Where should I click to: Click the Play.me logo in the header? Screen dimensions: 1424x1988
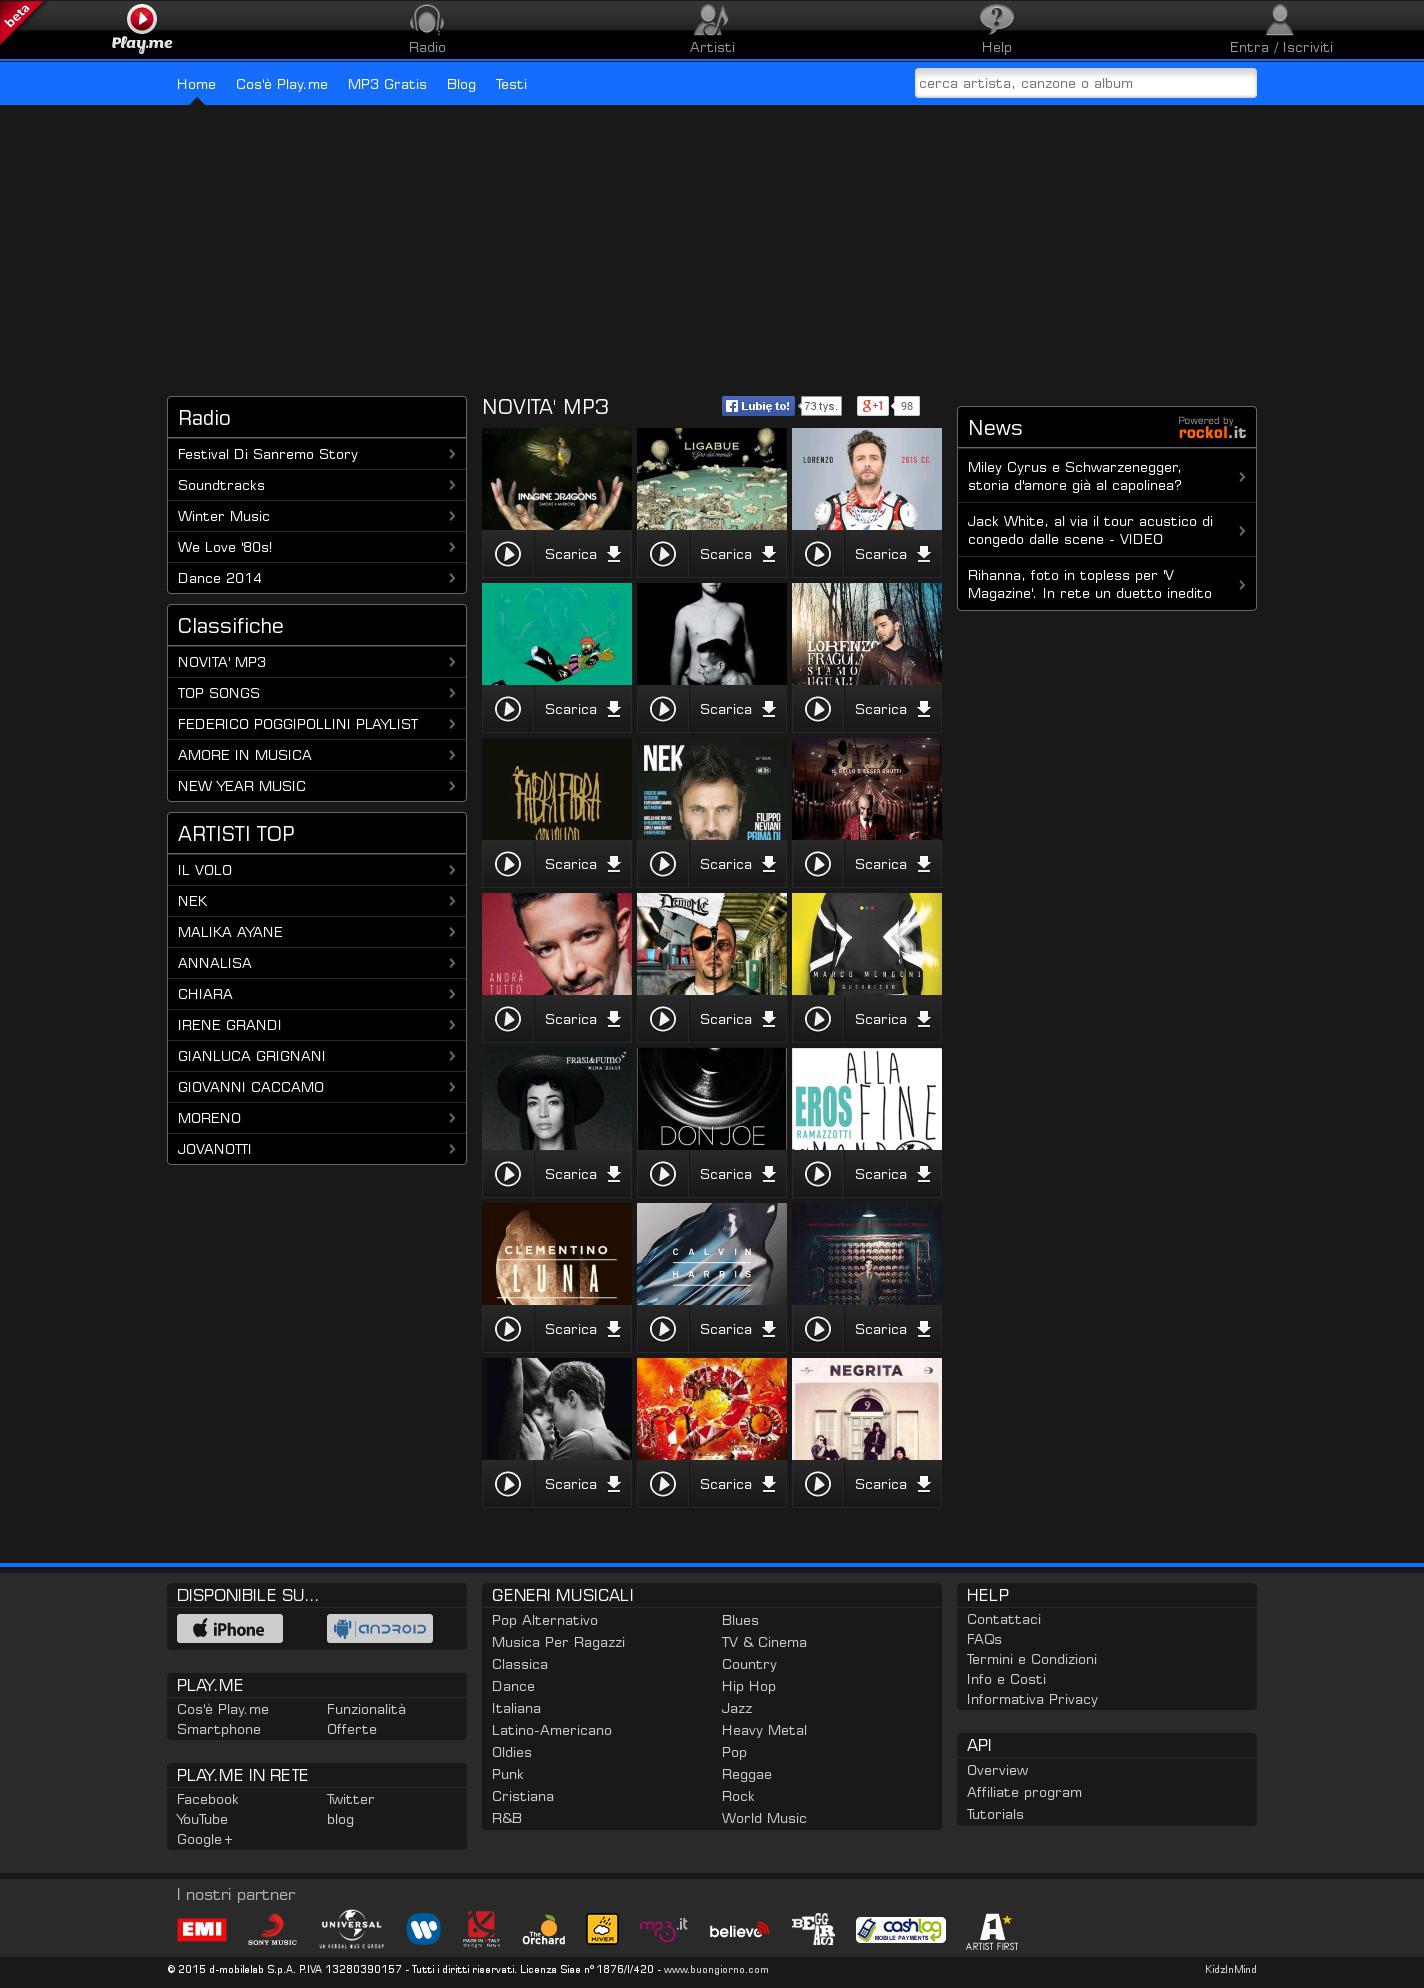point(142,28)
